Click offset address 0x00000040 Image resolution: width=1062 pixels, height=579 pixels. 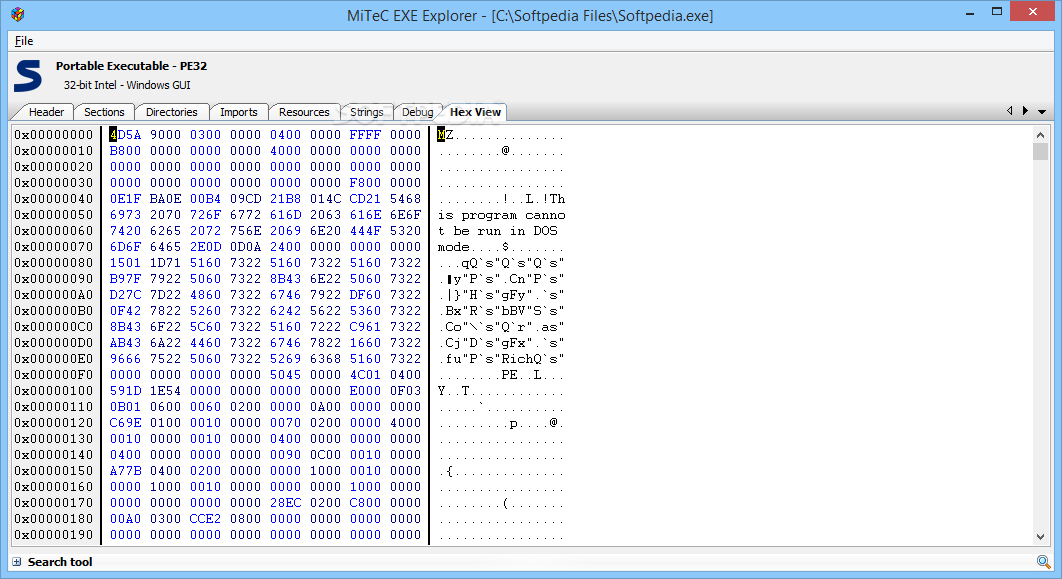click(54, 199)
